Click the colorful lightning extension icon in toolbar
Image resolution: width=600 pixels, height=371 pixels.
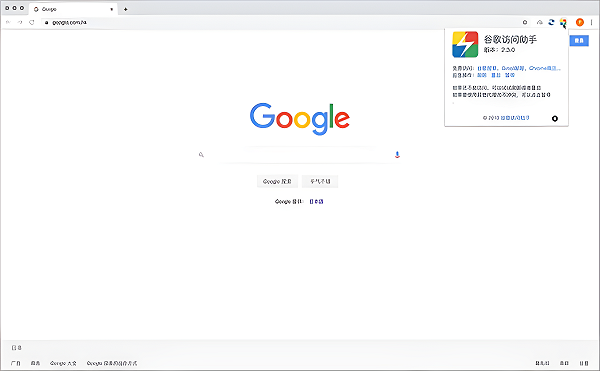click(x=563, y=22)
